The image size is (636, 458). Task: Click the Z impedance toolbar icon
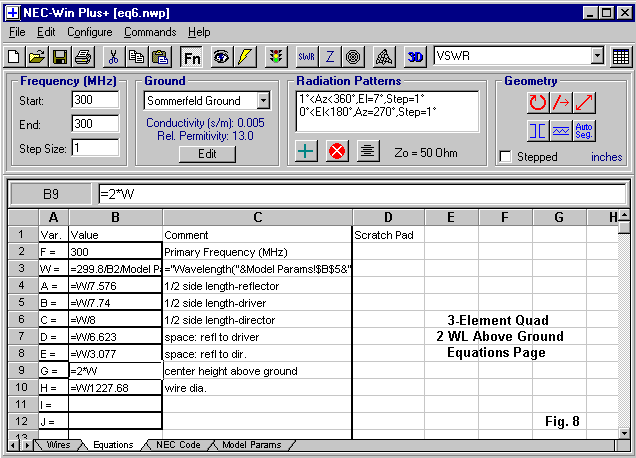tap(331, 57)
